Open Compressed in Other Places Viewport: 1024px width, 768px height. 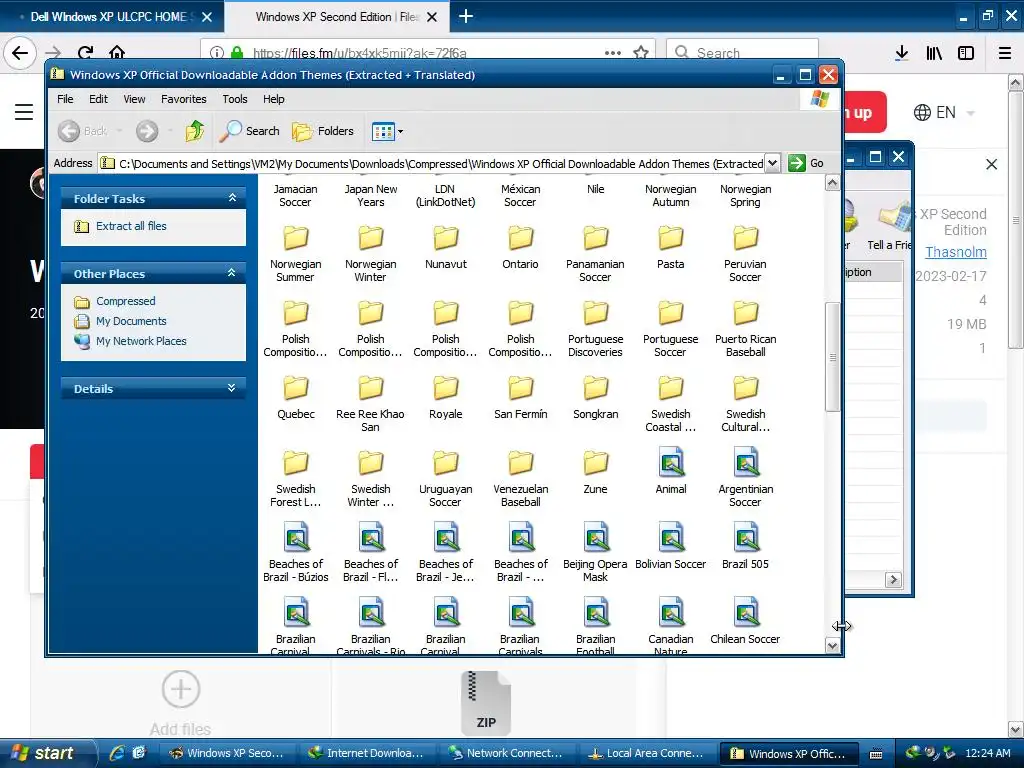pos(125,301)
